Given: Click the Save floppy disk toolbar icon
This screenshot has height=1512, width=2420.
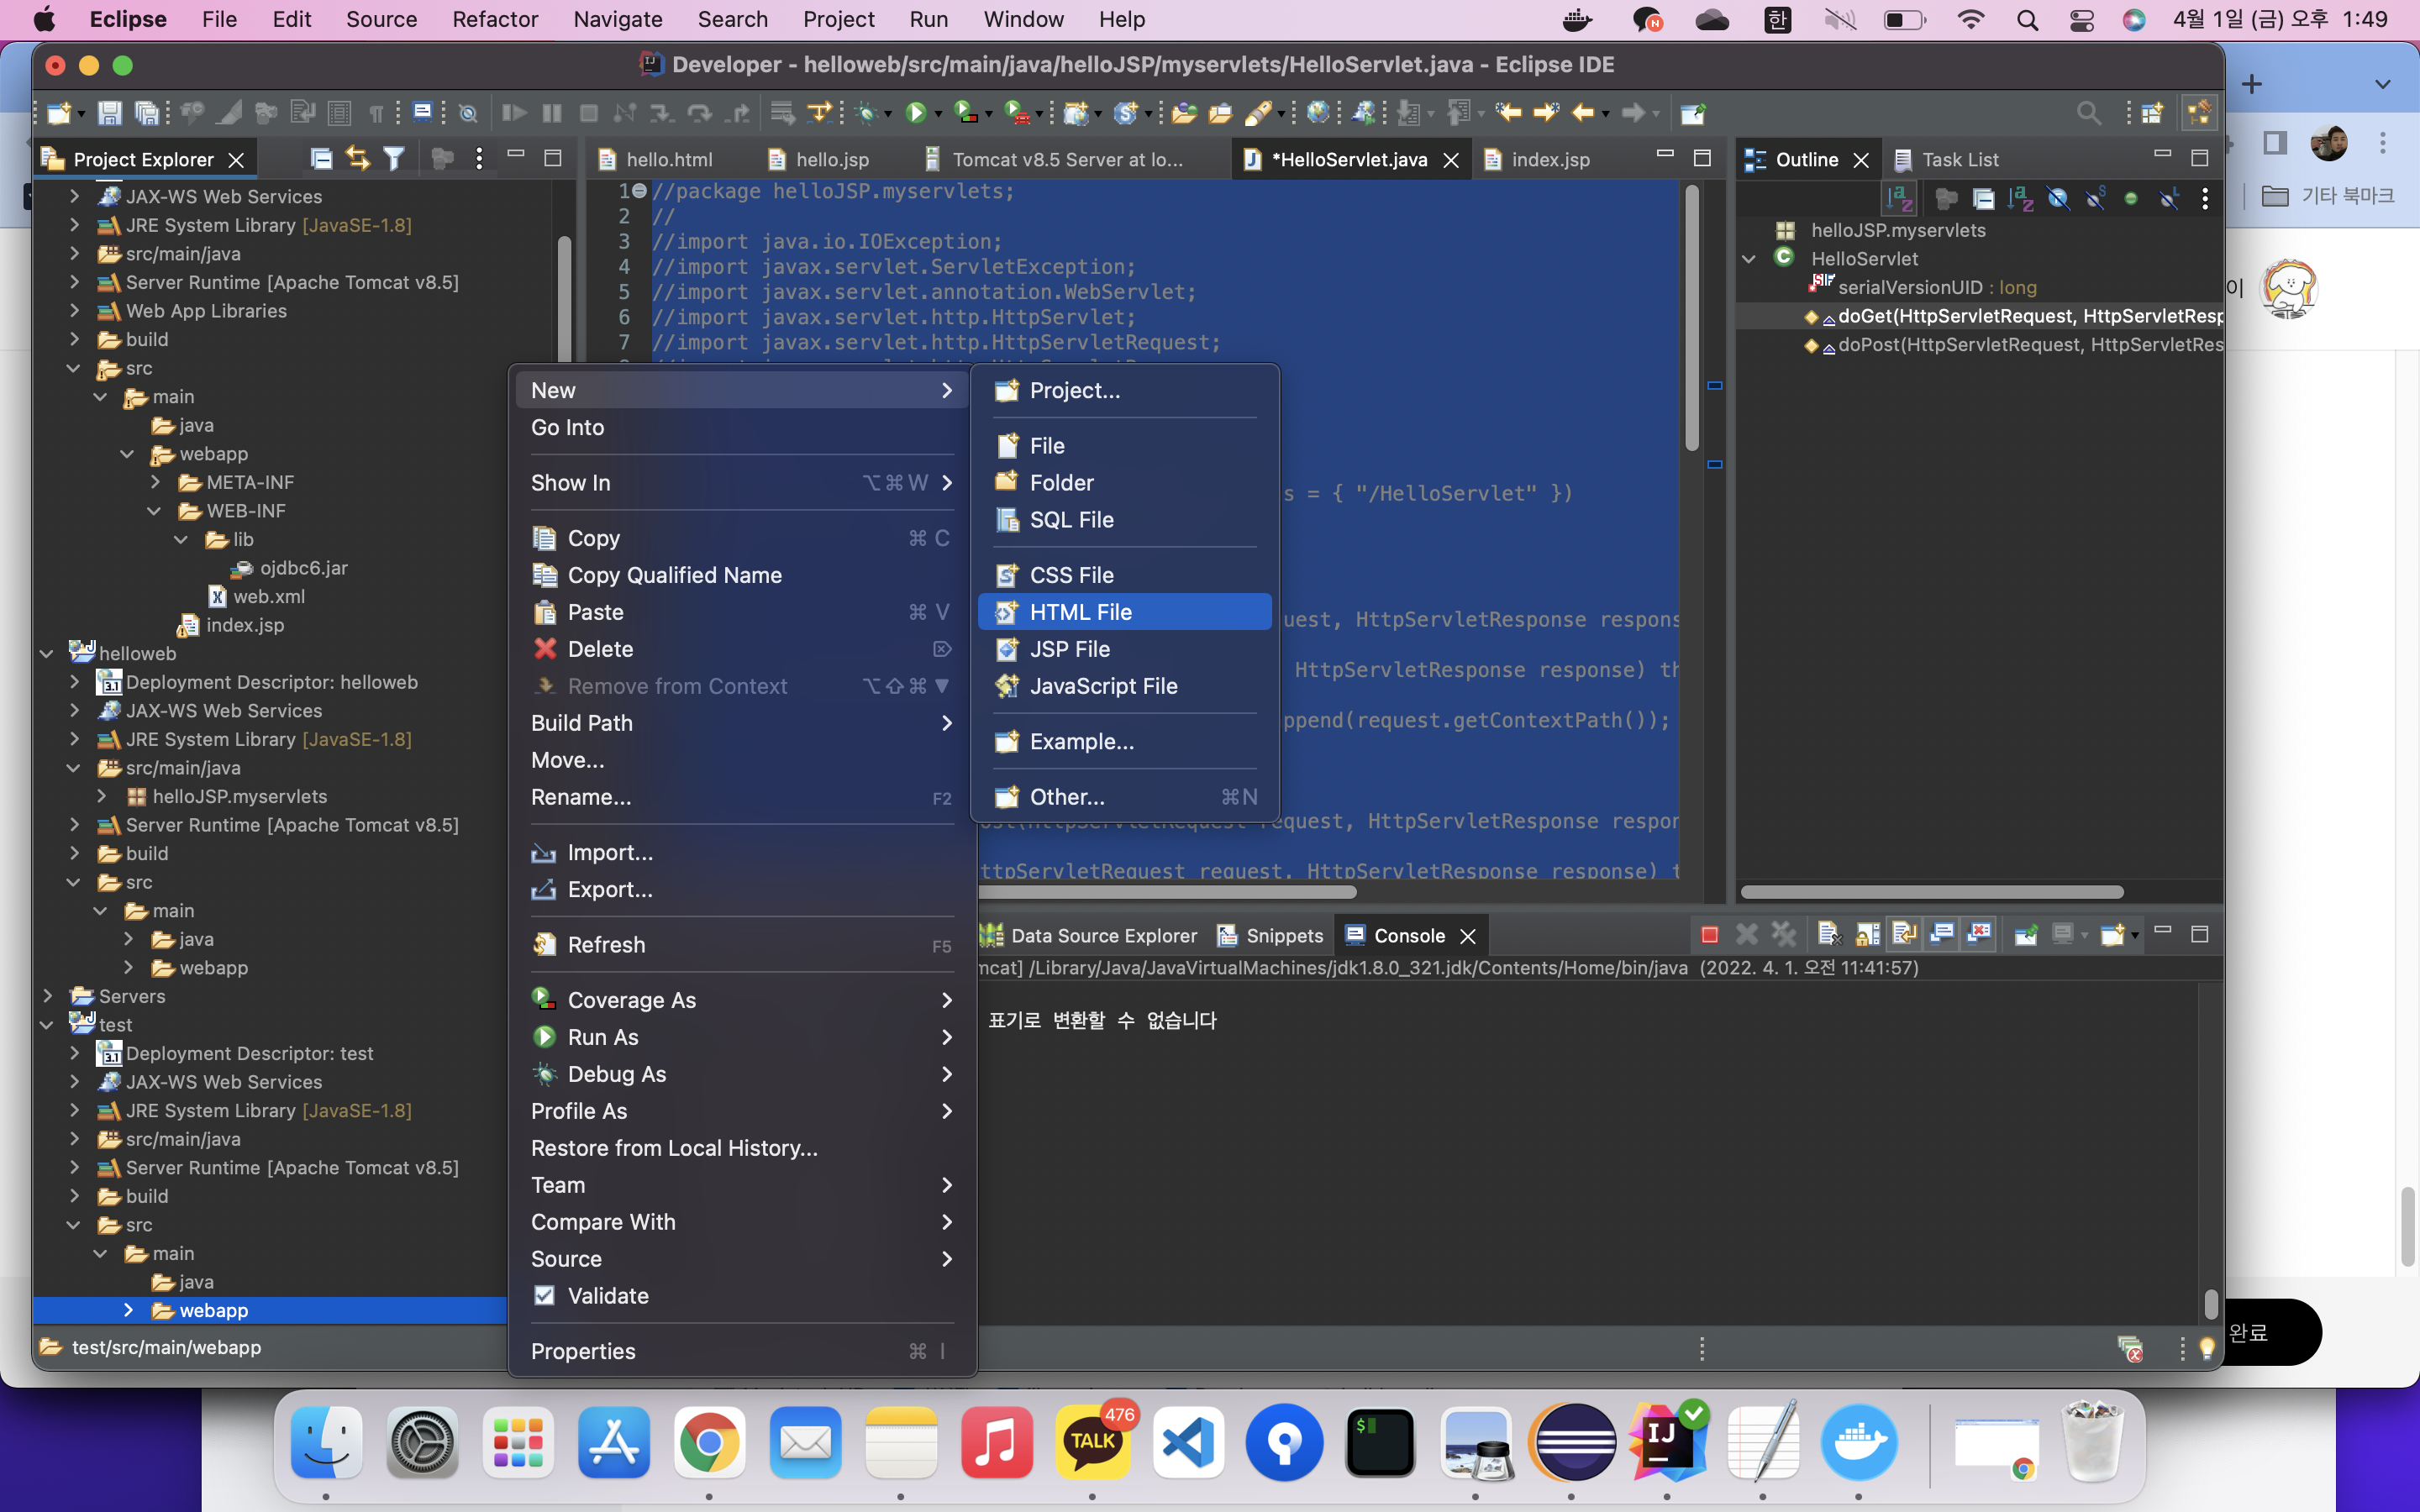Looking at the screenshot, I should click(x=110, y=113).
